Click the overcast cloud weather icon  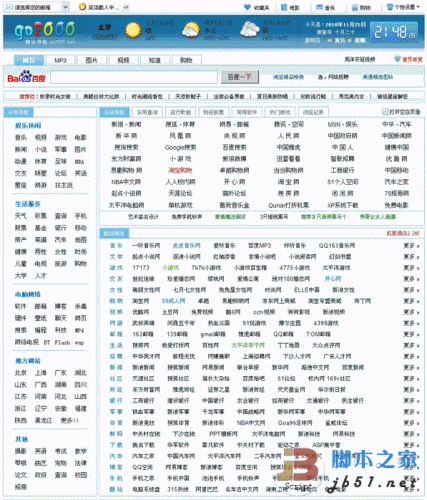[x=250, y=29]
